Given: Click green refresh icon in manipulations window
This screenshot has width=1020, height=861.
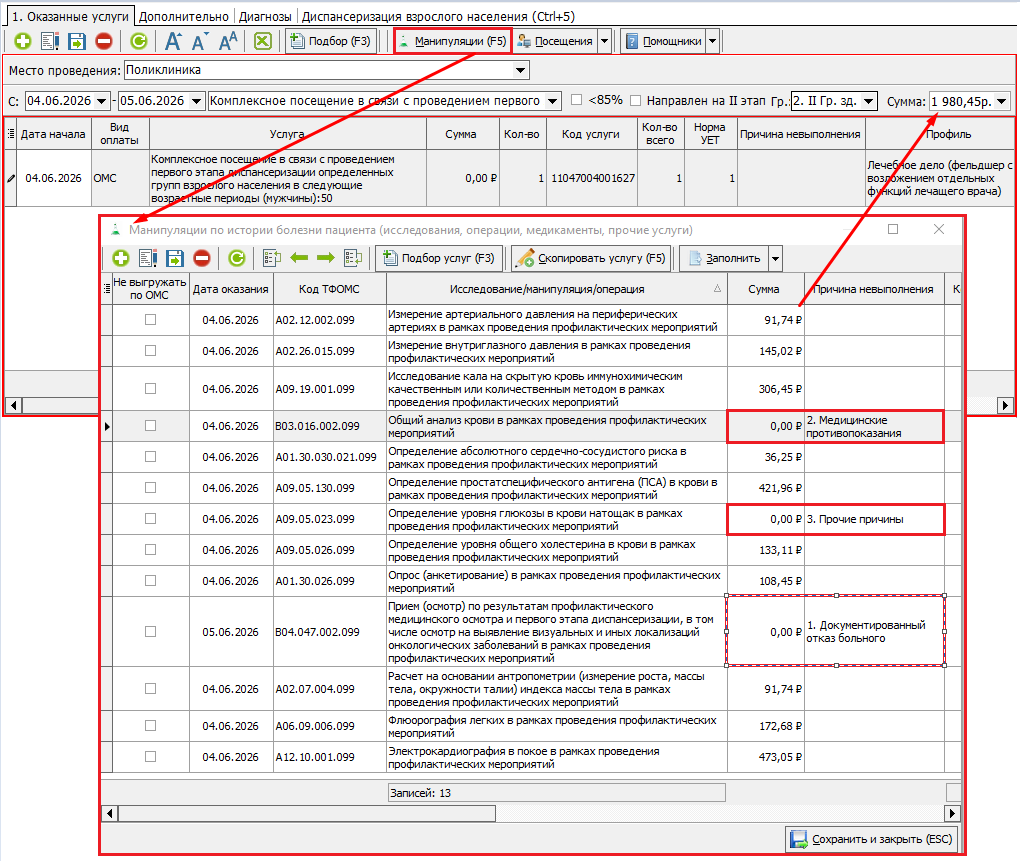Looking at the screenshot, I should (237, 258).
